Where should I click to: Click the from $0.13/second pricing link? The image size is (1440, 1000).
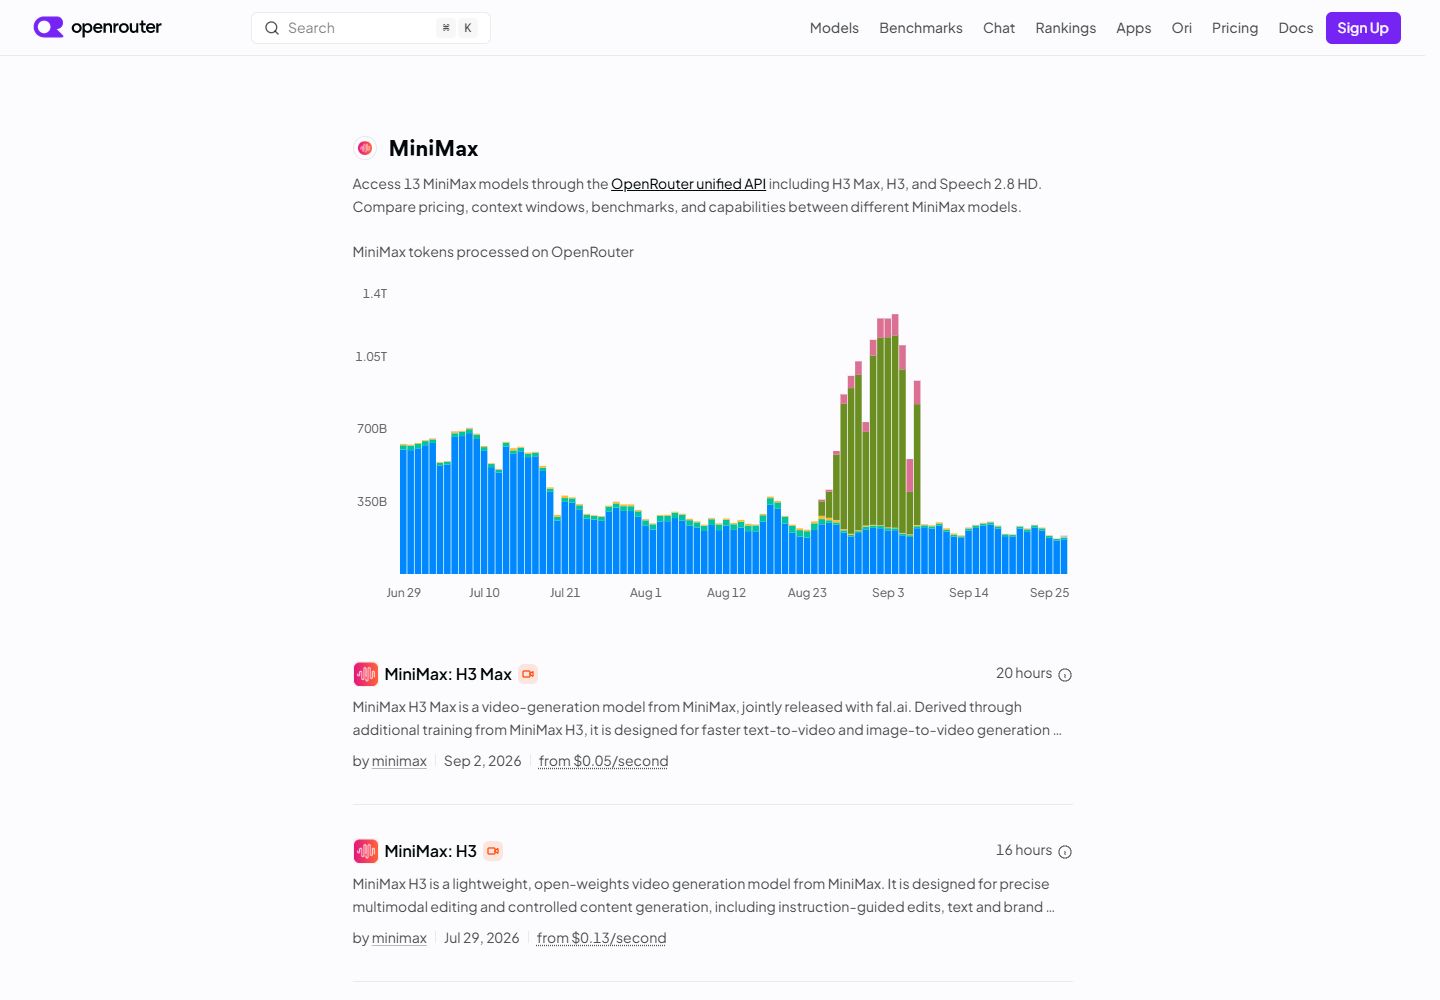pyautogui.click(x=601, y=938)
